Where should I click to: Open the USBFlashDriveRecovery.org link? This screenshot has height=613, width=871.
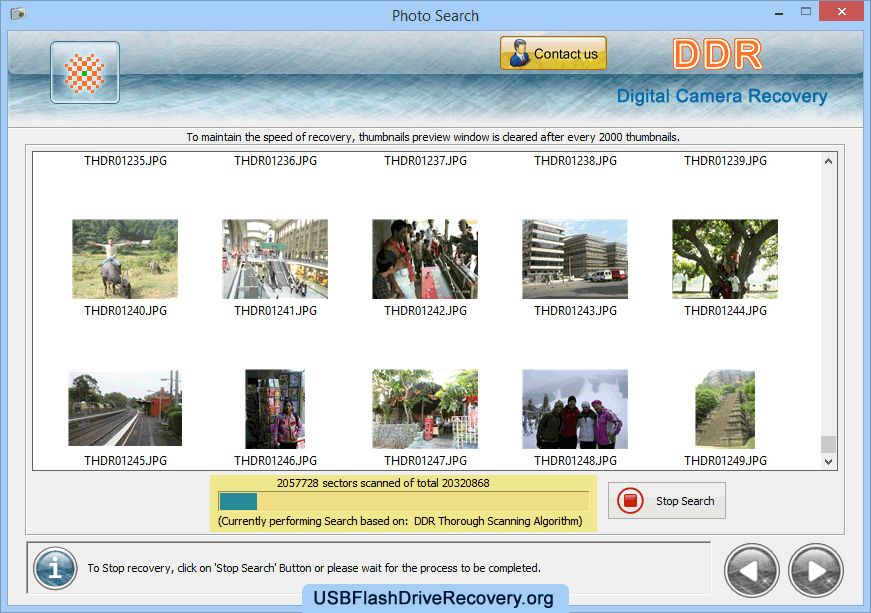click(433, 598)
